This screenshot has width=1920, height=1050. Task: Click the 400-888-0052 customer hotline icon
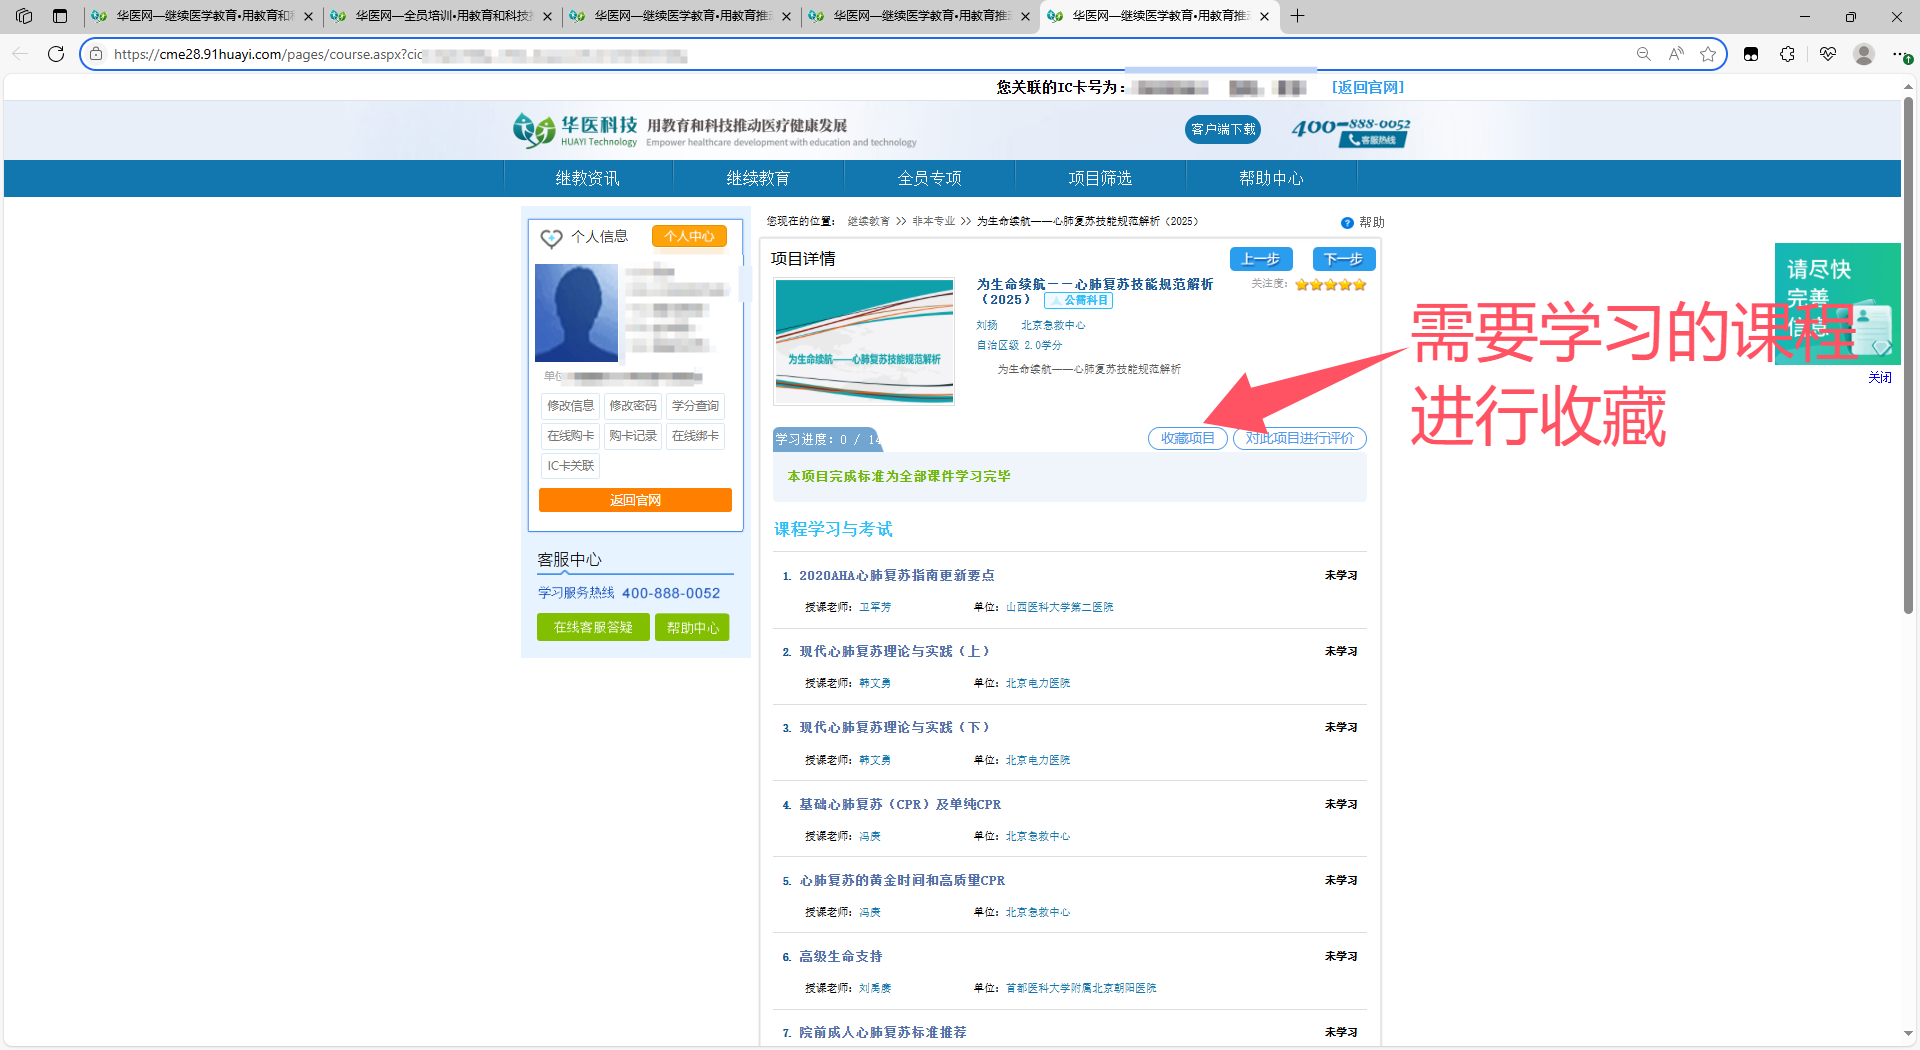click(x=1351, y=131)
